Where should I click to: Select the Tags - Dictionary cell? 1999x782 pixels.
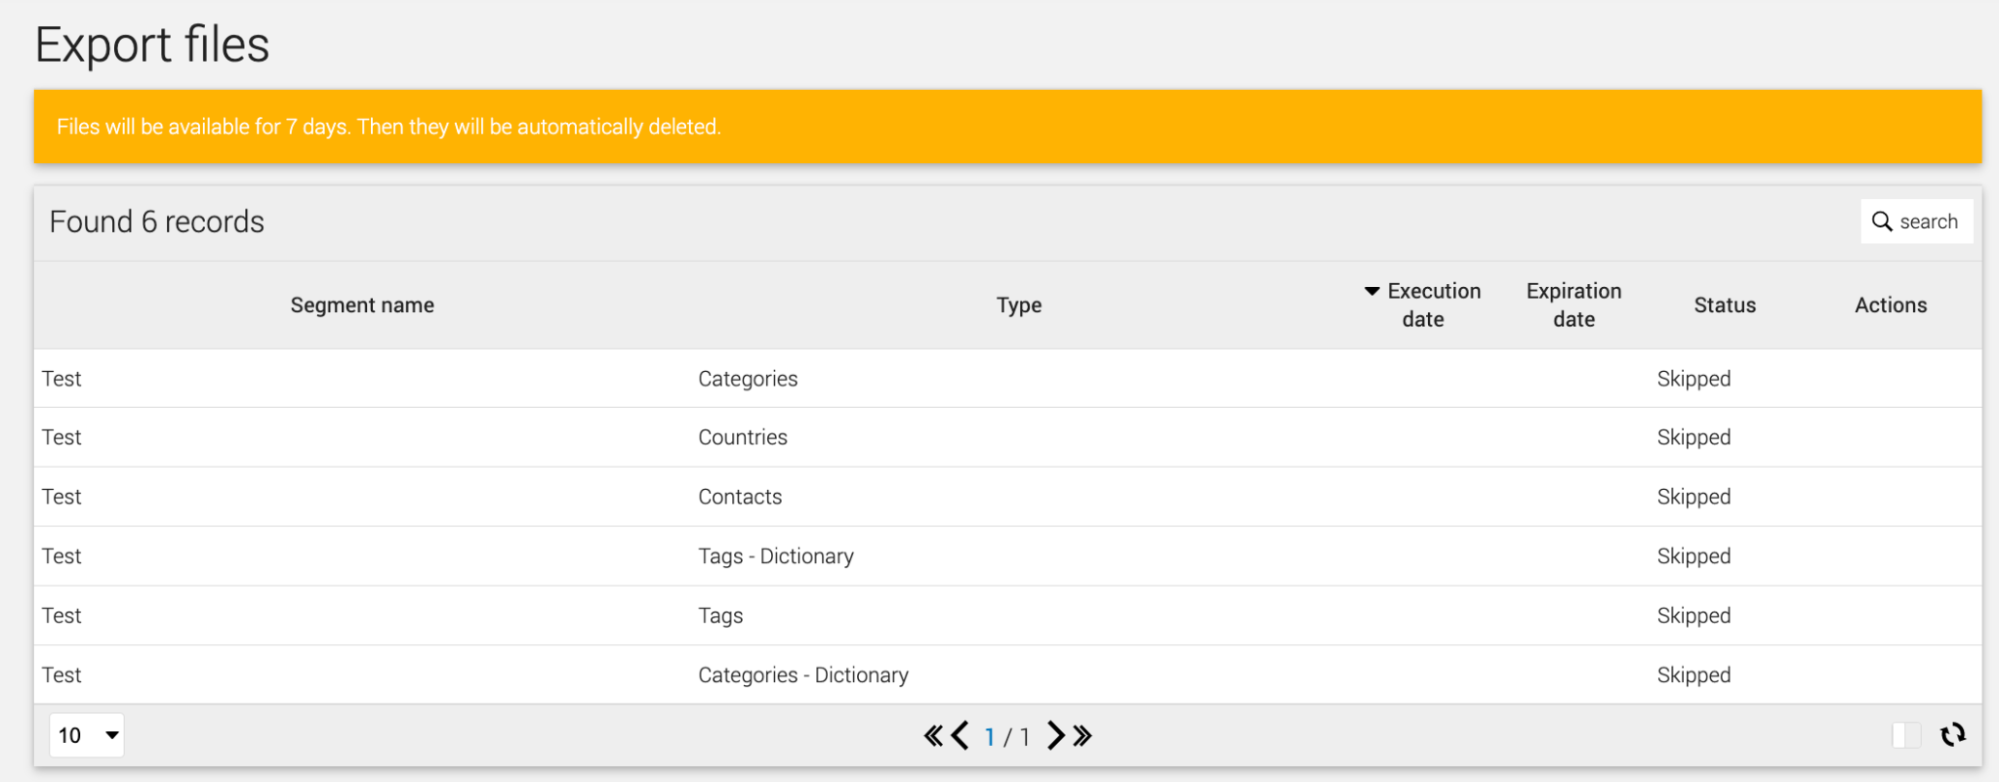coord(776,556)
